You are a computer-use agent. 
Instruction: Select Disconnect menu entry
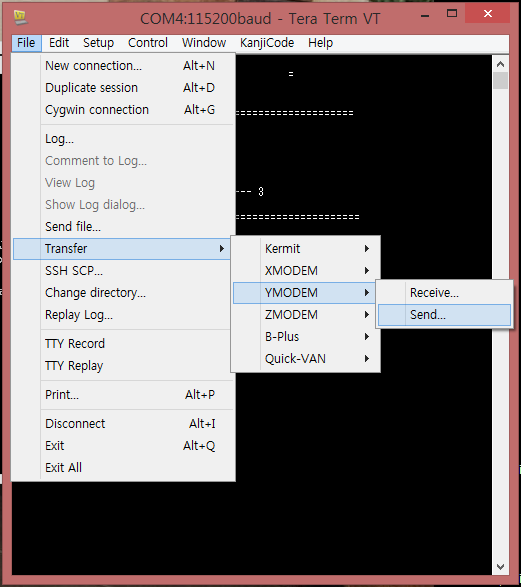click(123, 424)
